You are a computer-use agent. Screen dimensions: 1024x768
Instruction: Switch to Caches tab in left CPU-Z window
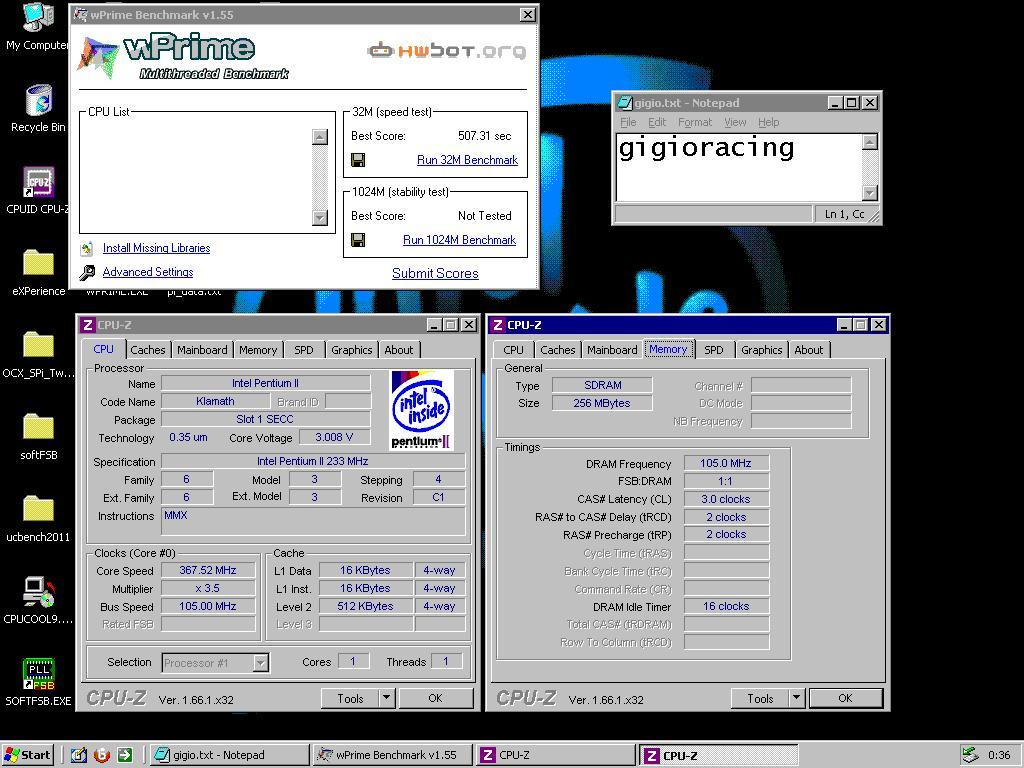(148, 350)
